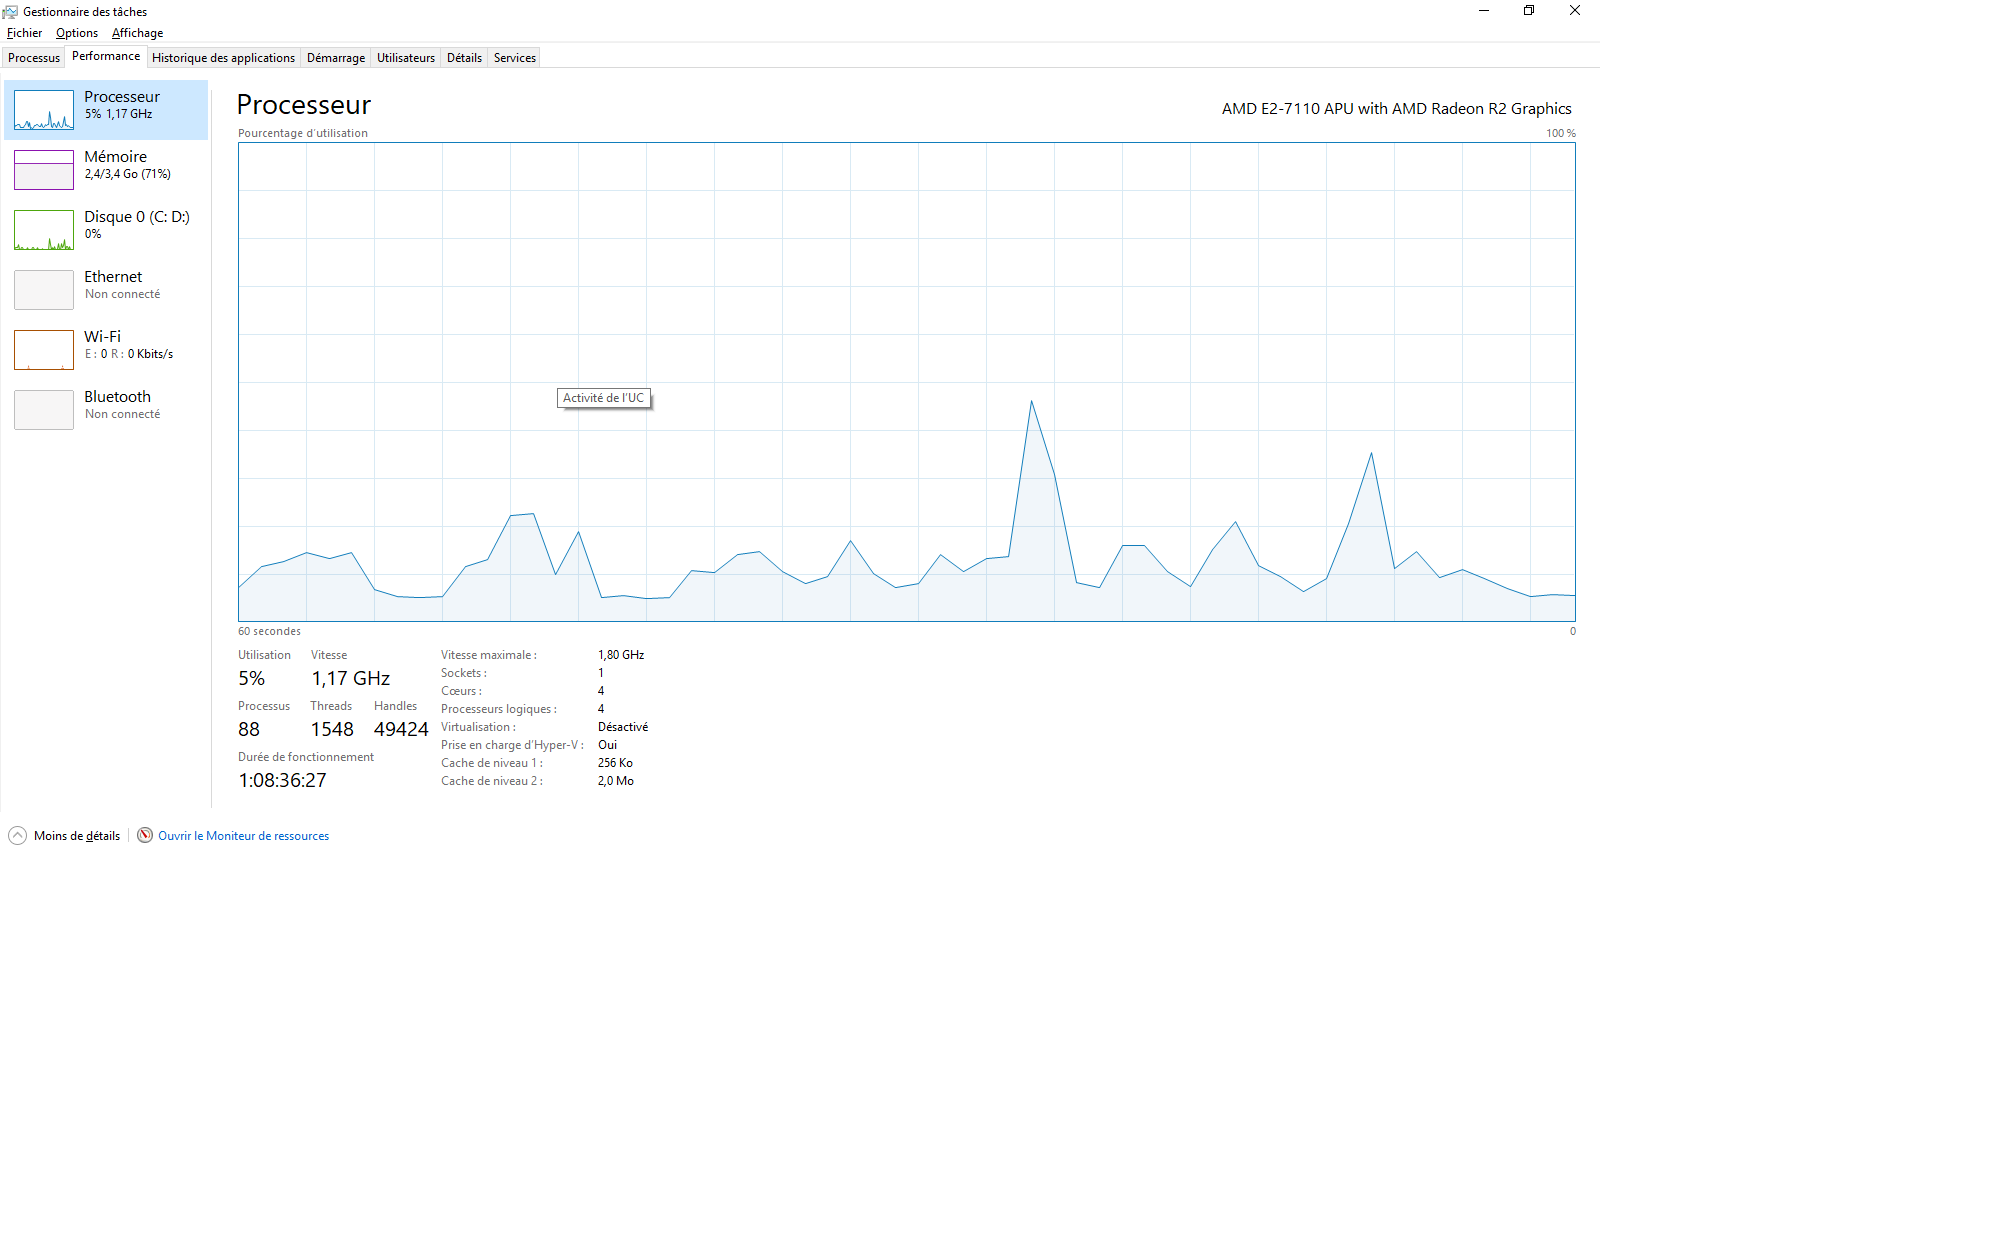Click the Bluetooth empty graph icon

coord(44,410)
